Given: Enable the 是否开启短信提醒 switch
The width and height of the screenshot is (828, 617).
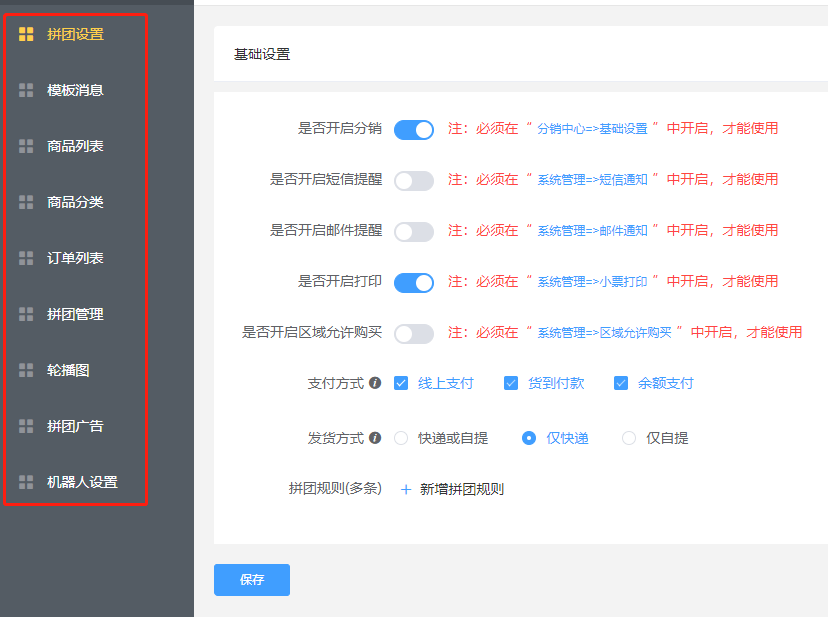Looking at the screenshot, I should (x=414, y=180).
